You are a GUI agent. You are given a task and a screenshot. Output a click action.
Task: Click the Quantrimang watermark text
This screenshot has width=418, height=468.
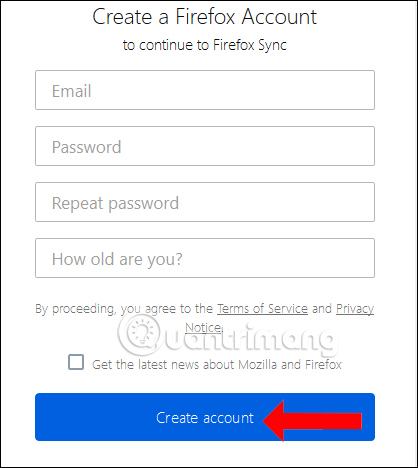(x=248, y=337)
